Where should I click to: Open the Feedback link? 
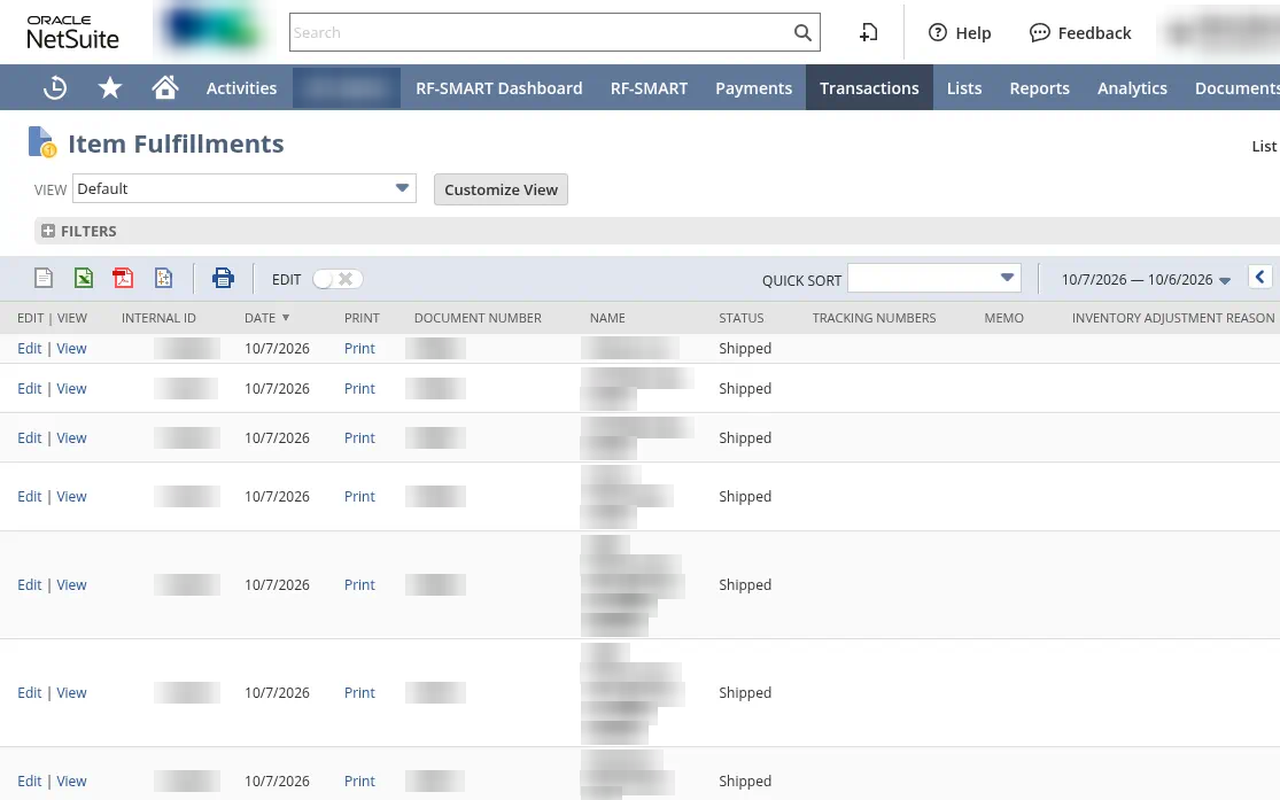tap(1080, 33)
